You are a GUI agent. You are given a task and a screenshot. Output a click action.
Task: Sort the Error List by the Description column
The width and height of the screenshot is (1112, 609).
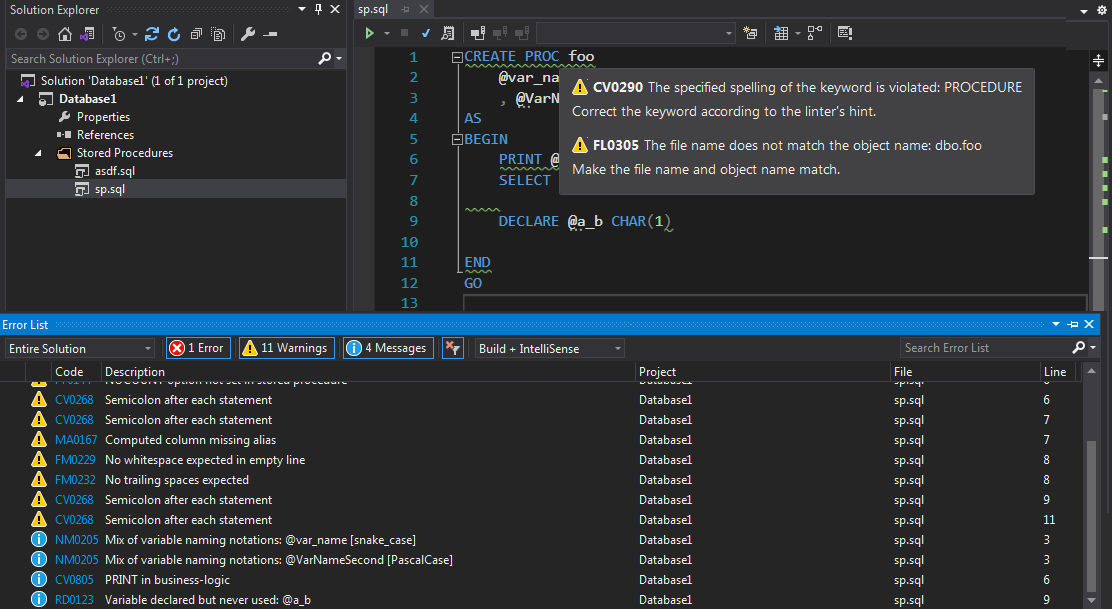135,371
